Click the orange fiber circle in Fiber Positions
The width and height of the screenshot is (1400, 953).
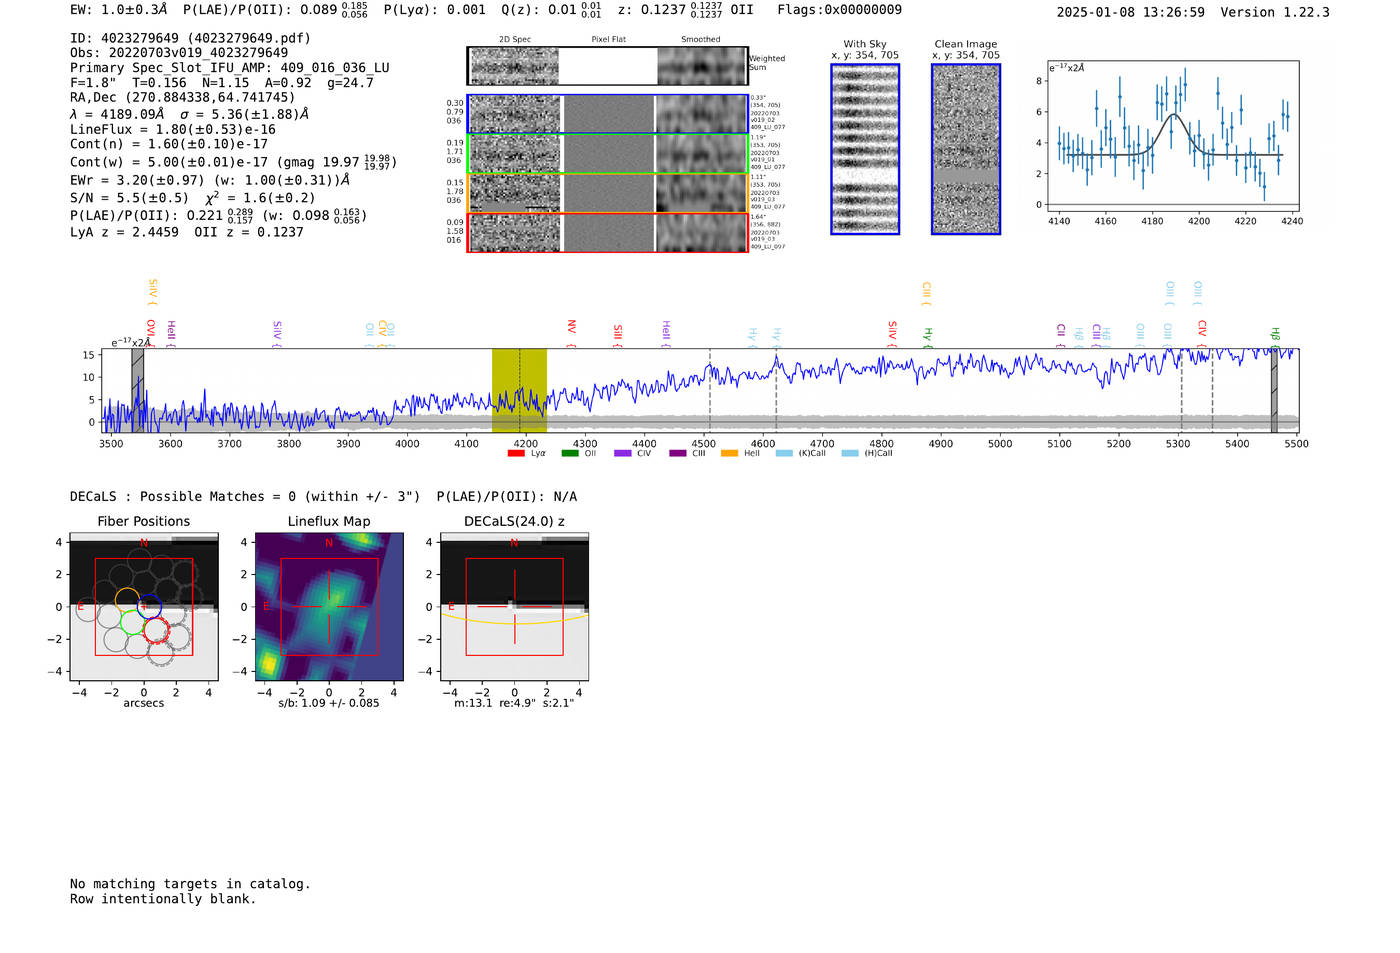point(127,600)
